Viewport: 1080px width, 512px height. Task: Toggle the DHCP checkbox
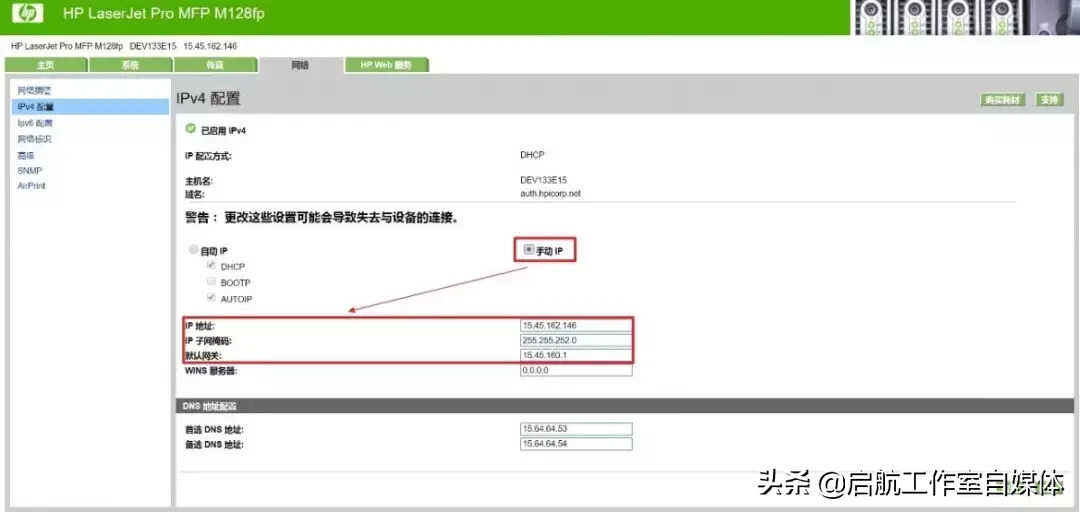tap(211, 265)
